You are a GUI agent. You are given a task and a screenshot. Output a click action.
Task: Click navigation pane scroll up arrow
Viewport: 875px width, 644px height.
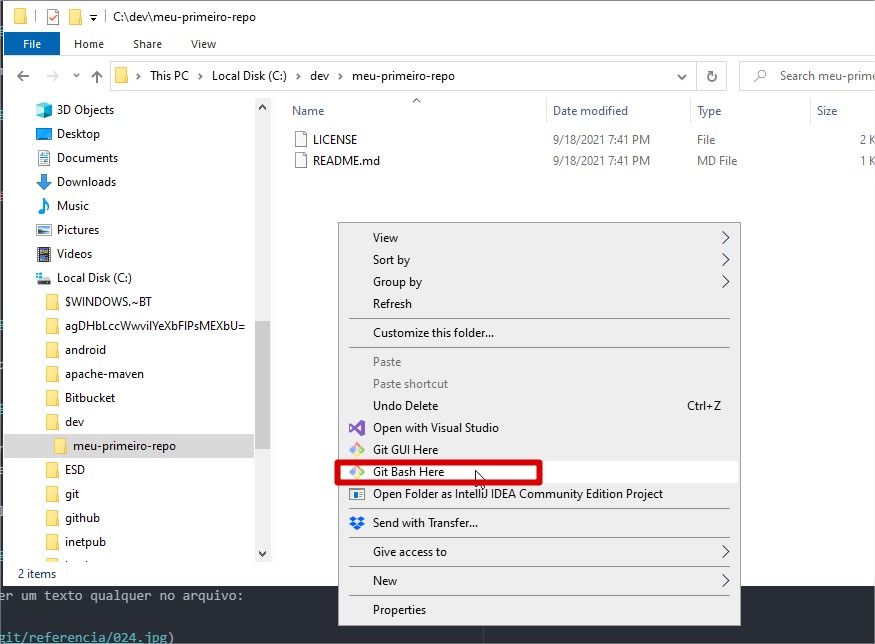262,107
